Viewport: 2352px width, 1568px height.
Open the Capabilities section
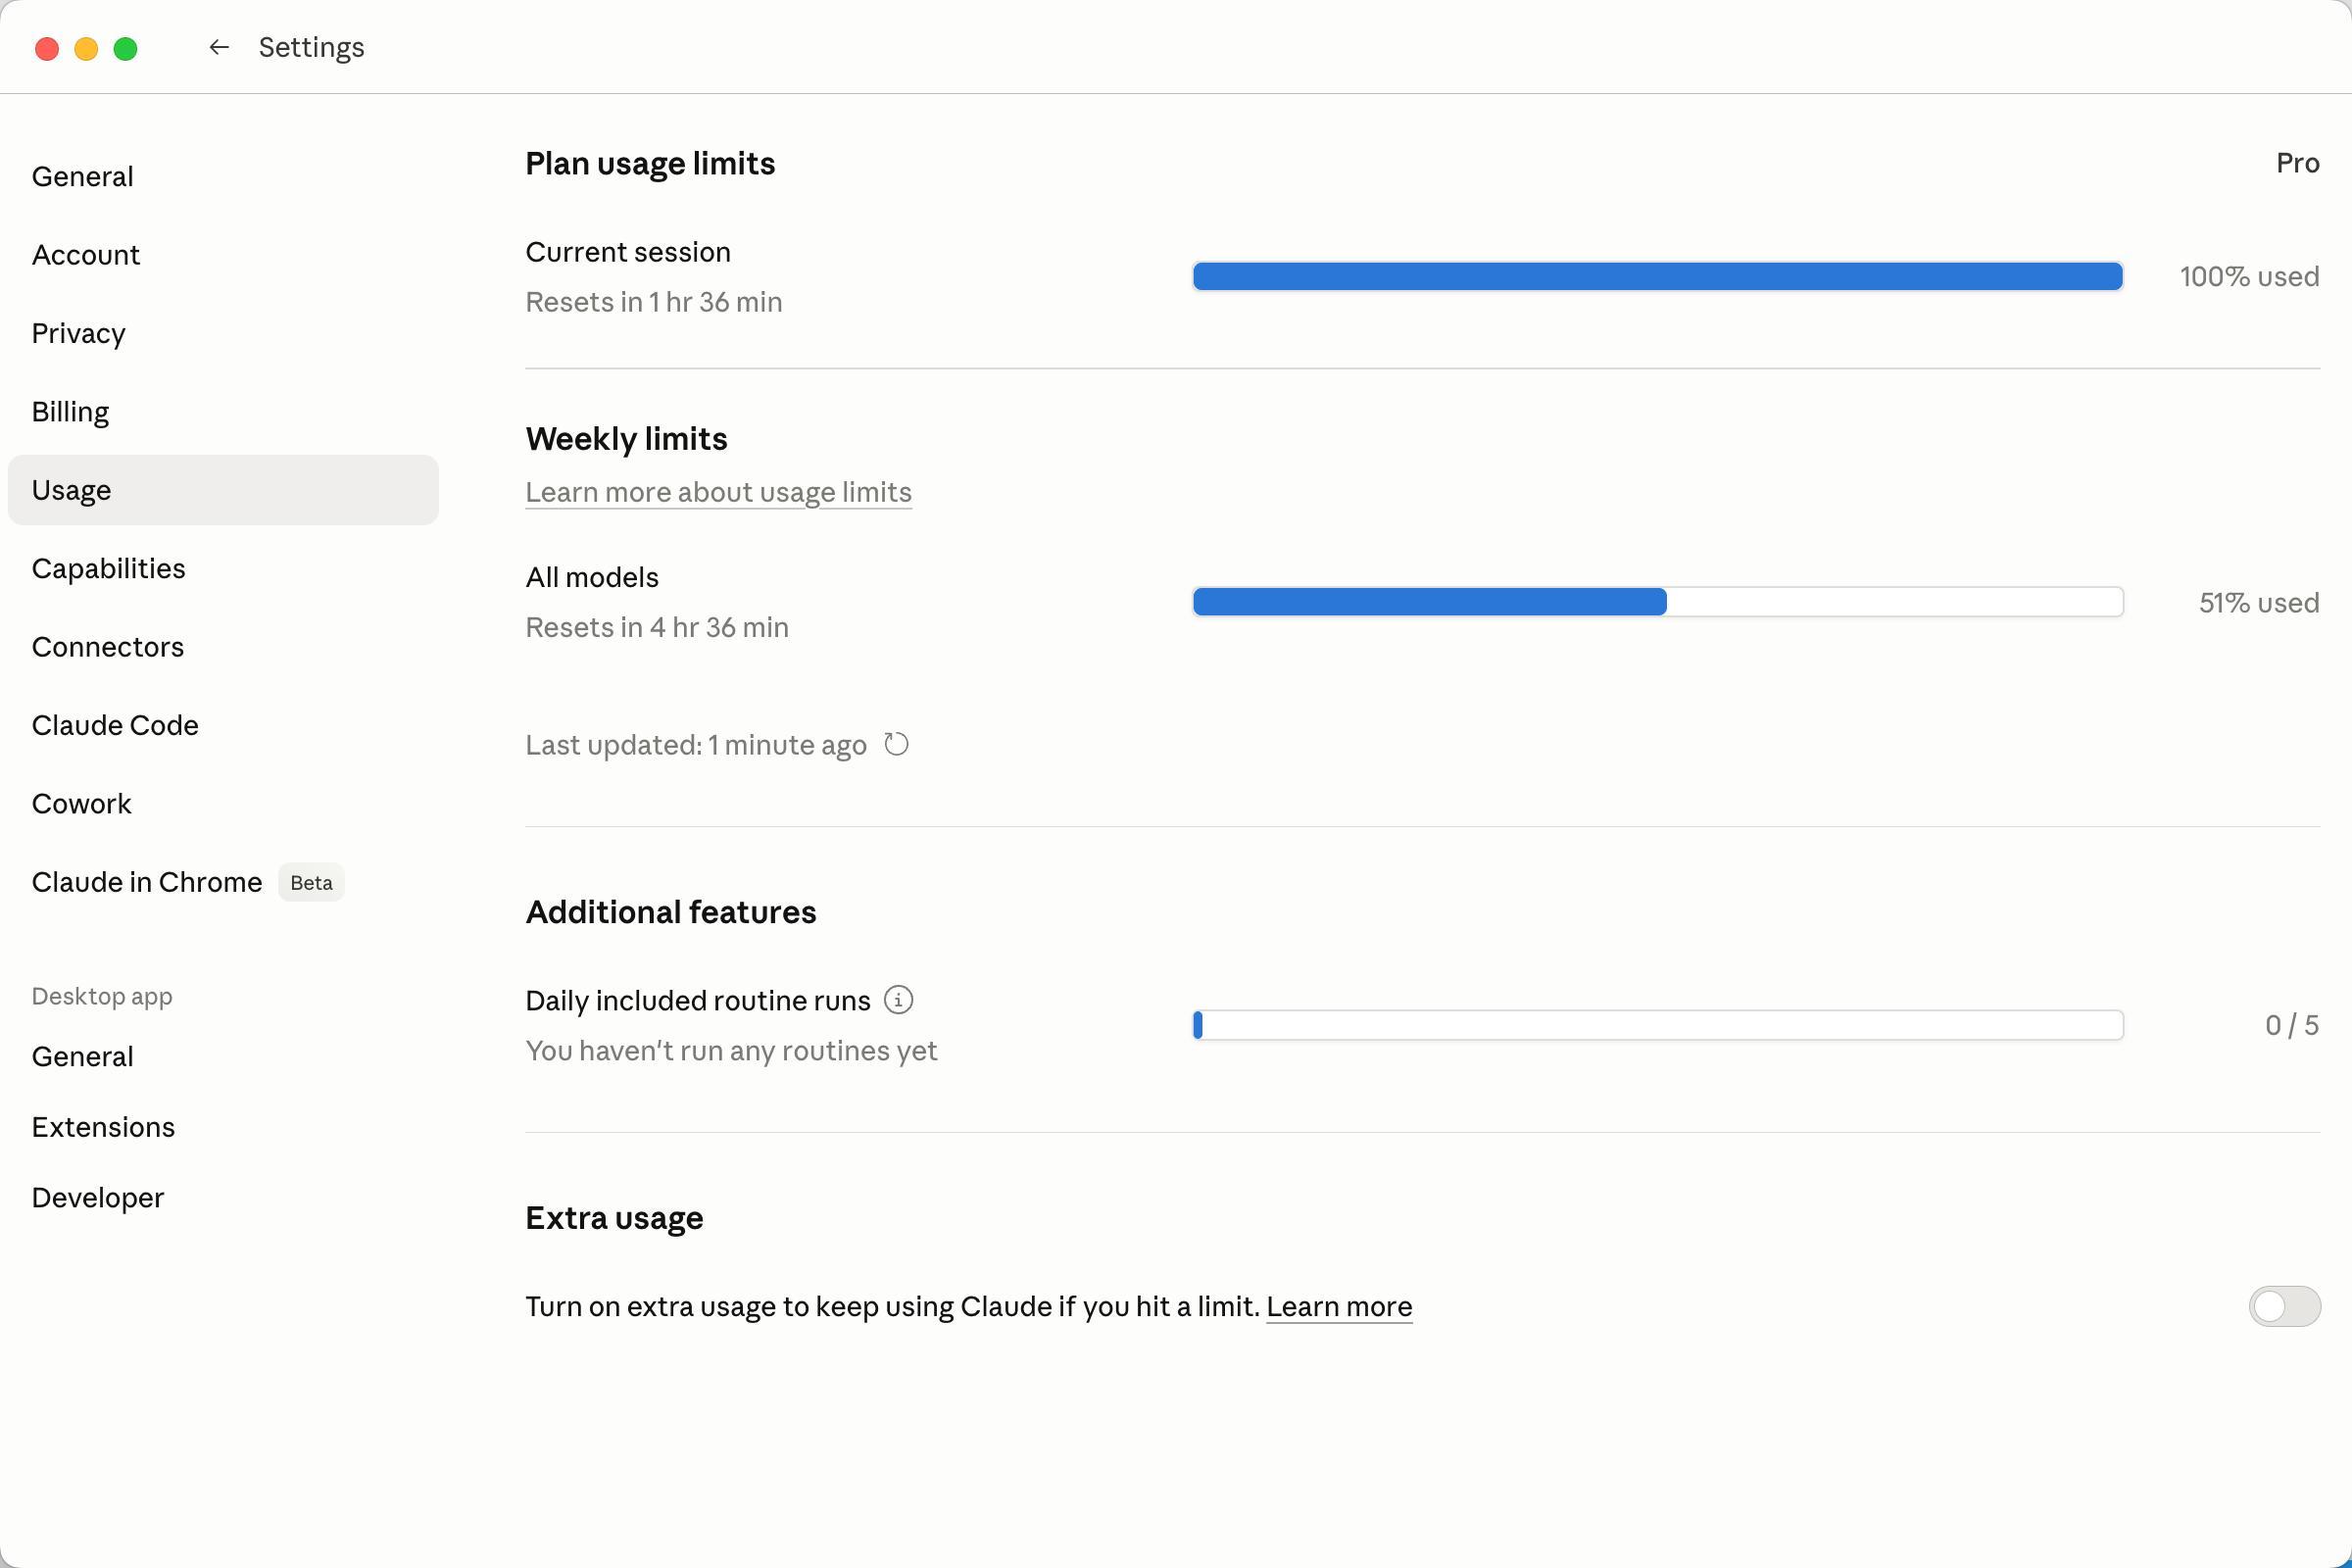pos(108,568)
